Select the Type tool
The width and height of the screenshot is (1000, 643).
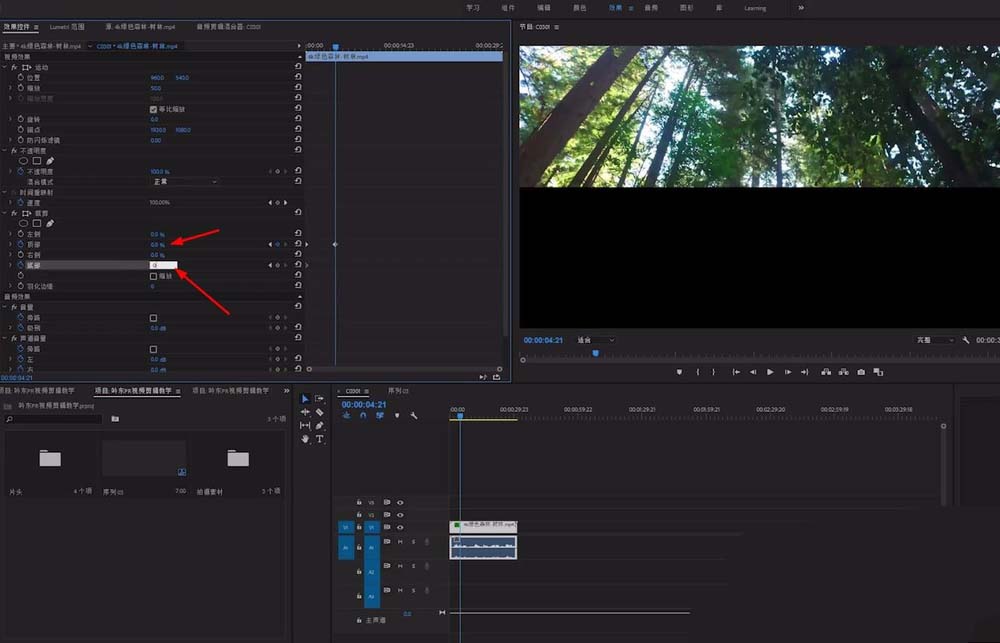pyautogui.click(x=320, y=439)
